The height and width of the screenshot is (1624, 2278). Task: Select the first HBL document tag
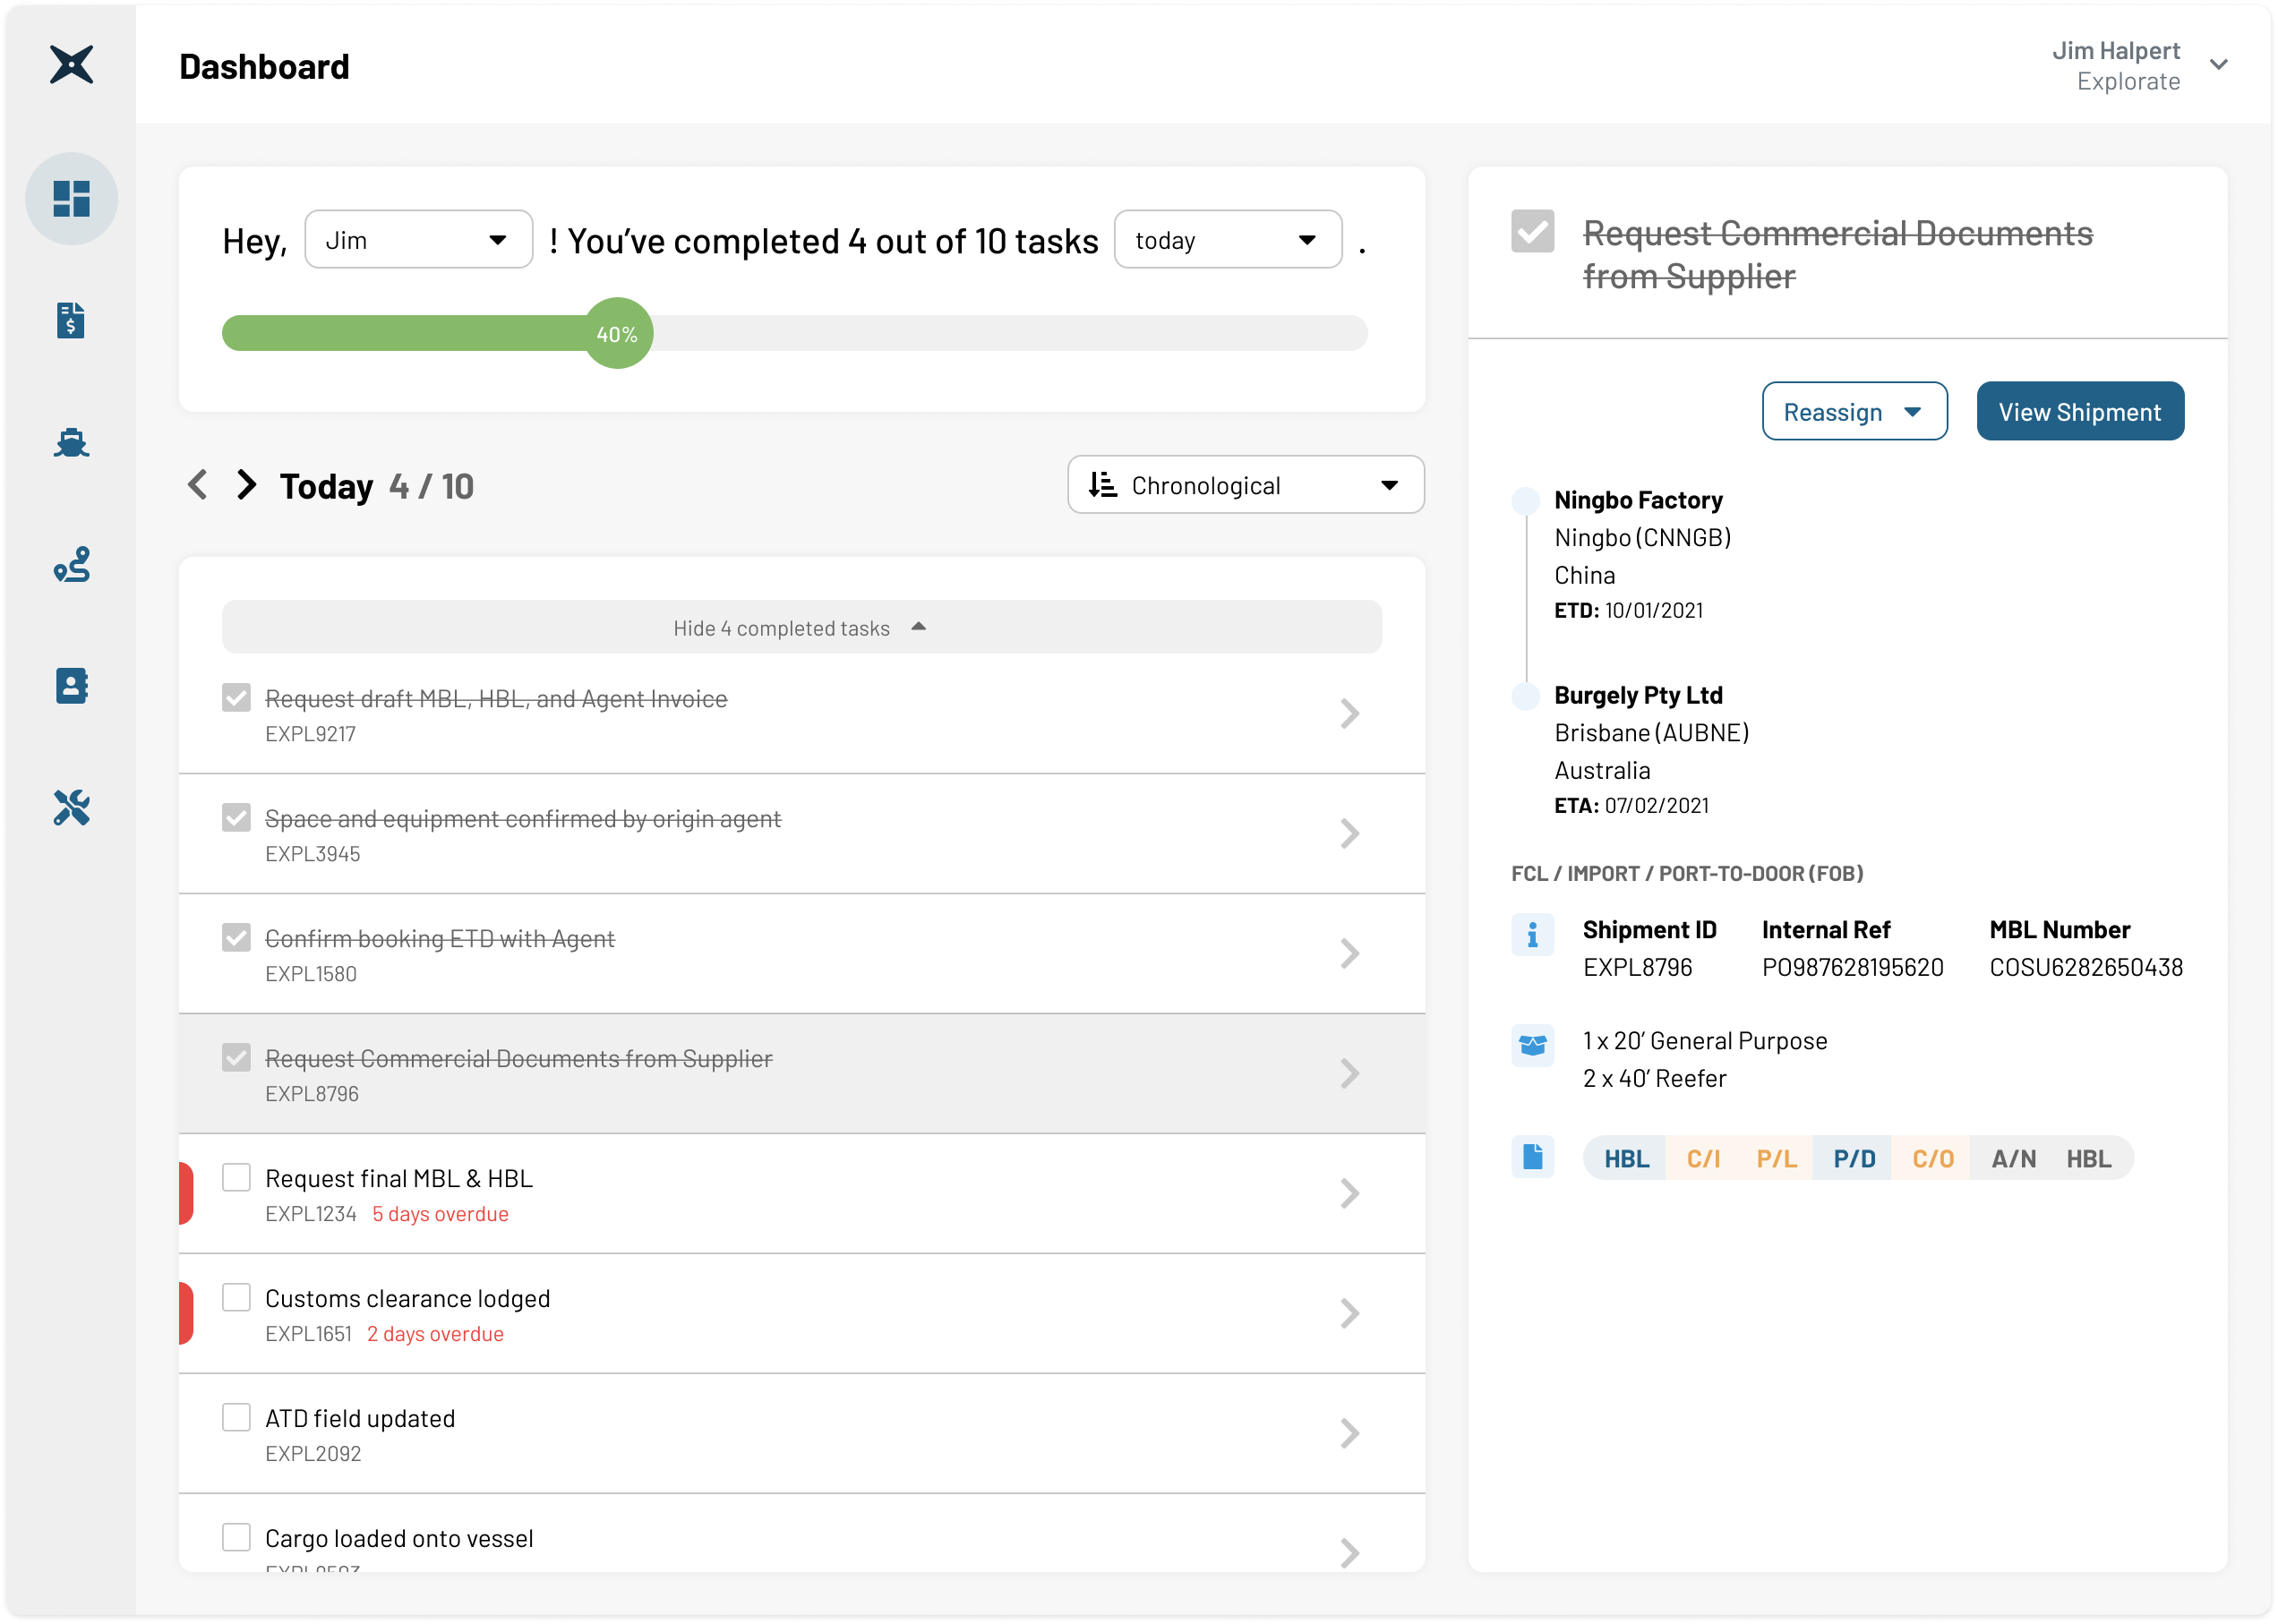pos(1625,1158)
